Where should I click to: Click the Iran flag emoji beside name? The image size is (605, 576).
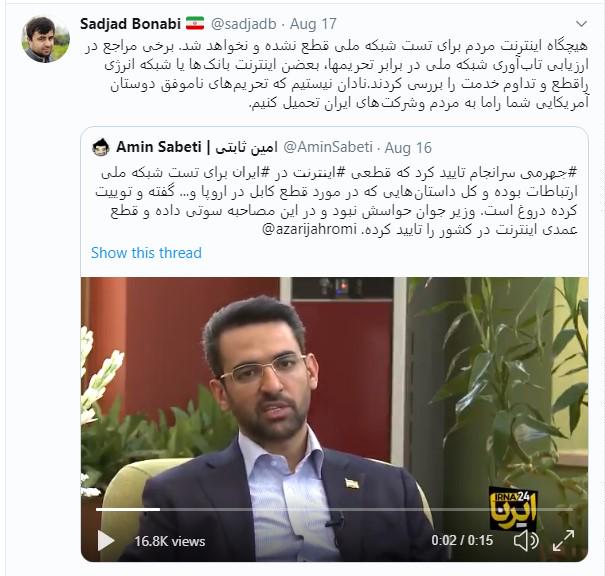[195, 24]
